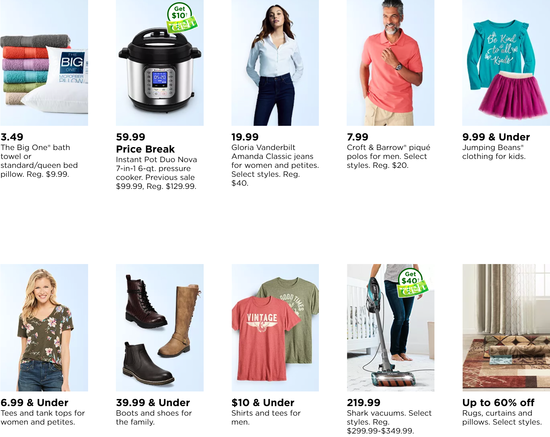Click the Get $10 Kohl's Cash badge
550x437 pixels.
pos(181,18)
